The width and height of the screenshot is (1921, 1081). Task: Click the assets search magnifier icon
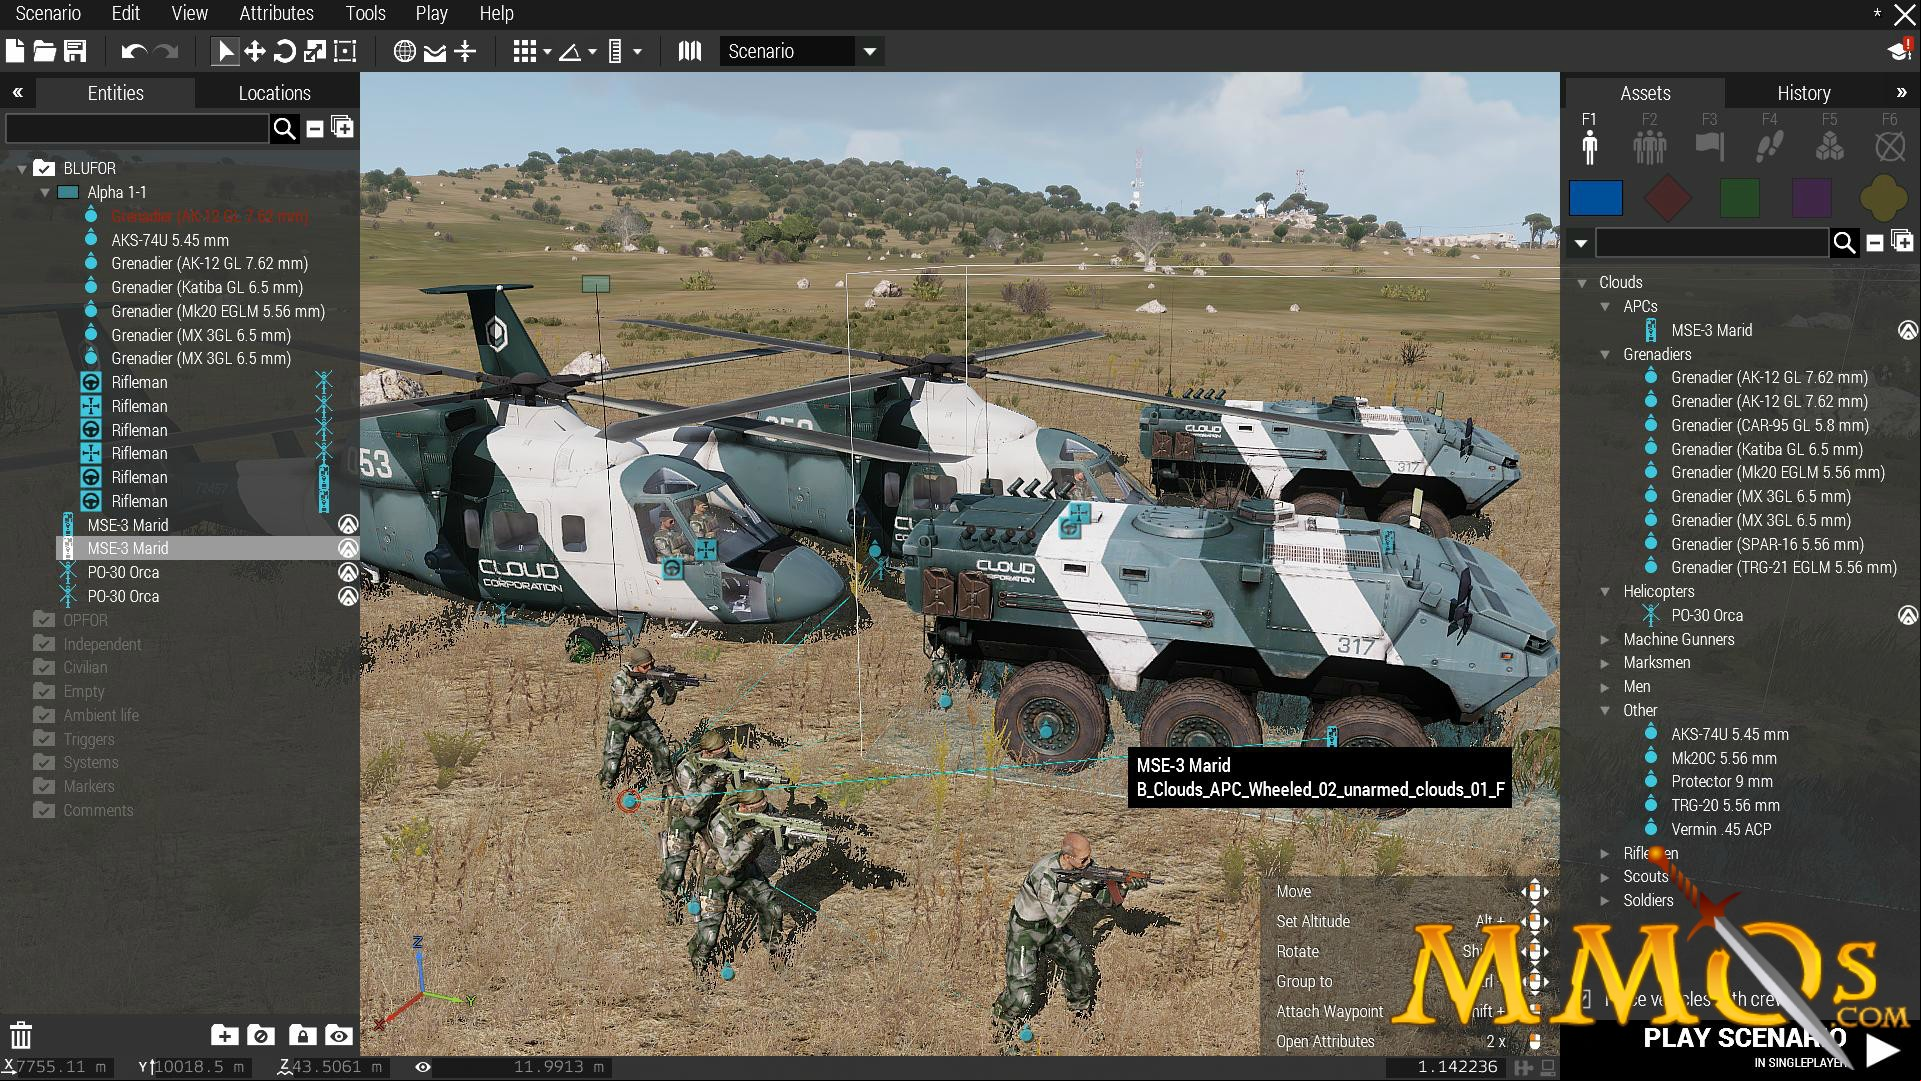tap(1845, 243)
